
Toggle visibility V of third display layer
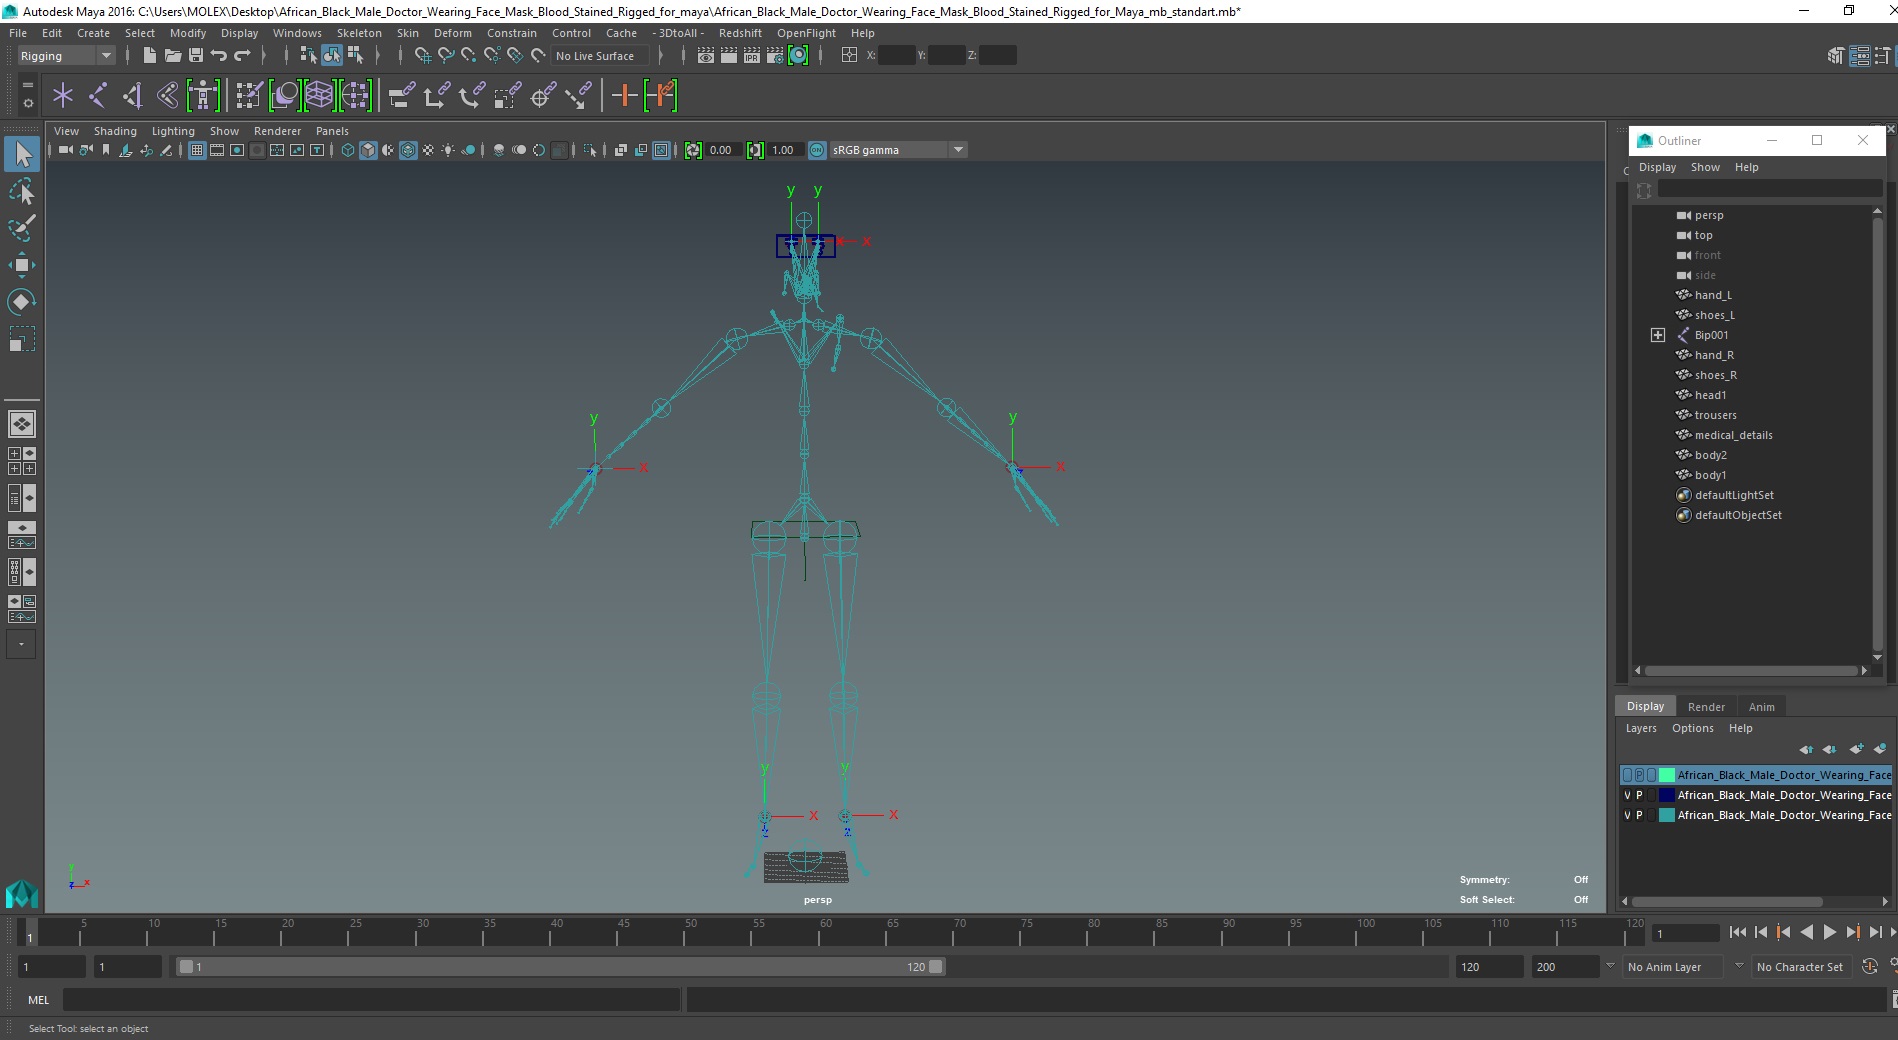pos(1627,815)
